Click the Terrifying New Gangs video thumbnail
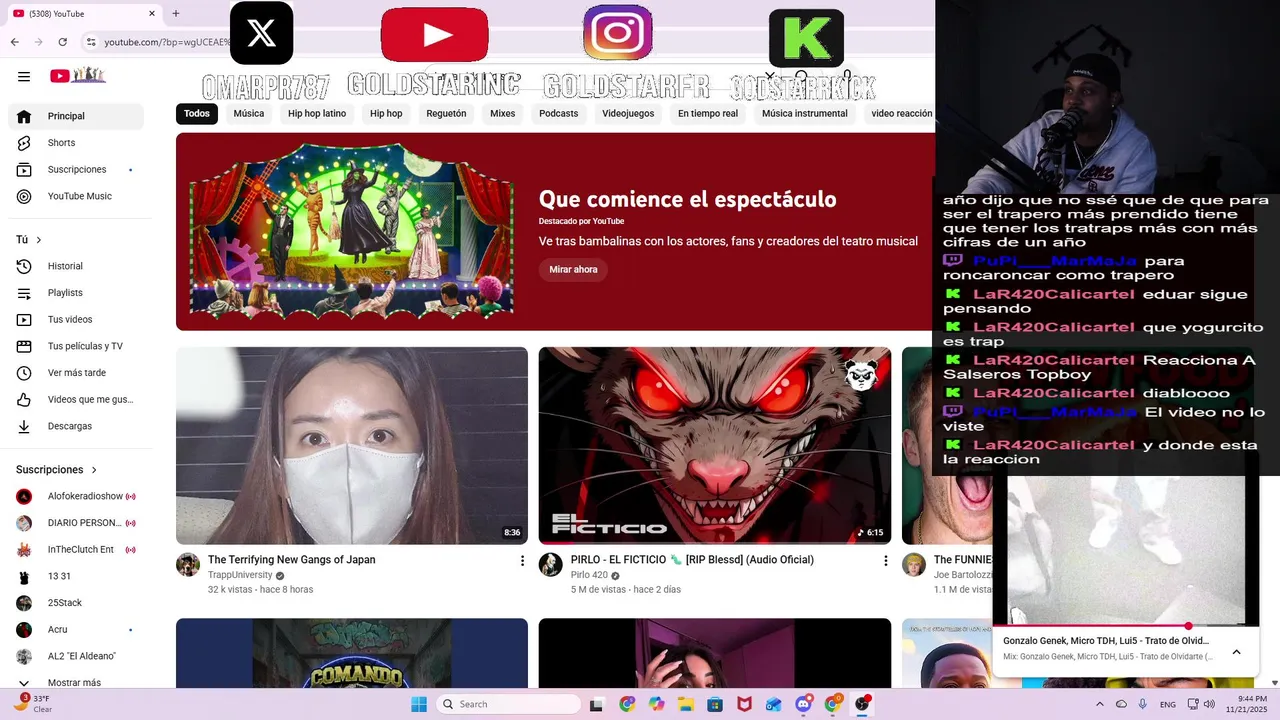Viewport: 1280px width, 720px height. (352, 446)
